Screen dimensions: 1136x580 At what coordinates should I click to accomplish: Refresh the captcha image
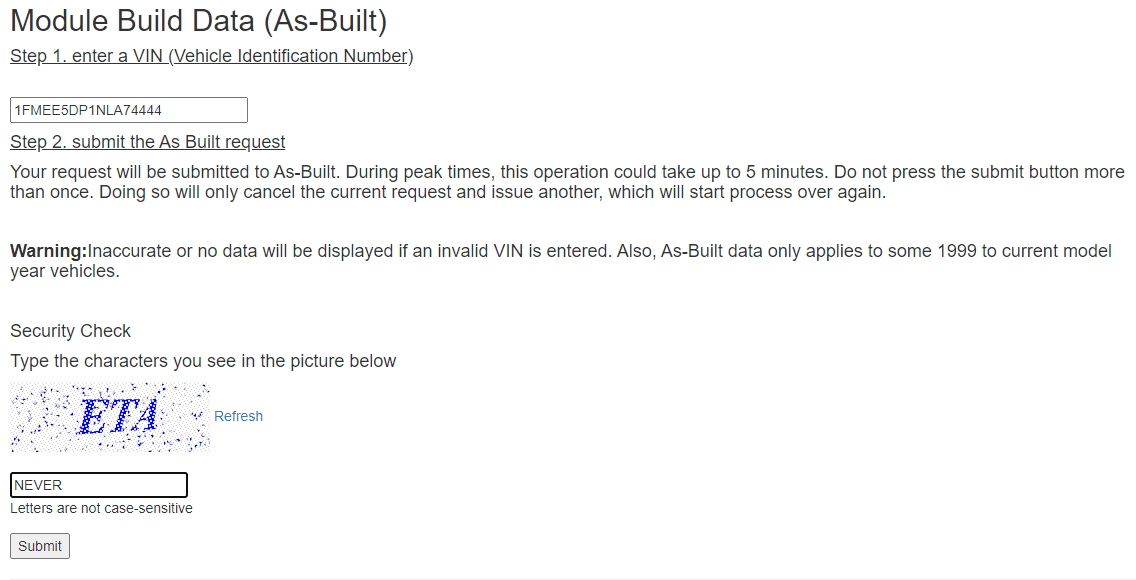(x=238, y=416)
